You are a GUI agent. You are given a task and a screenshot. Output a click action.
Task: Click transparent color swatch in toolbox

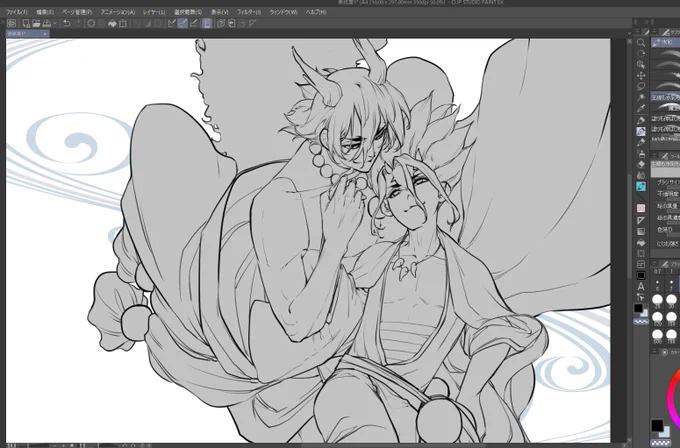641,321
